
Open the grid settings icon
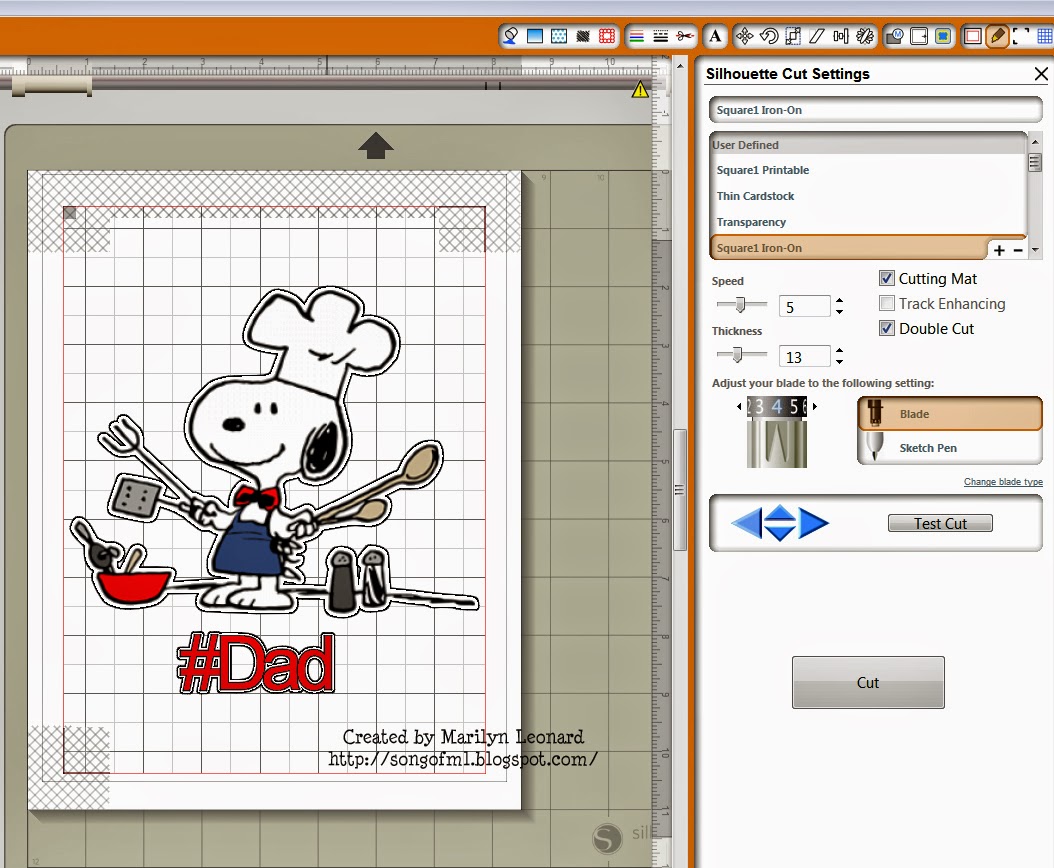(x=1044, y=36)
